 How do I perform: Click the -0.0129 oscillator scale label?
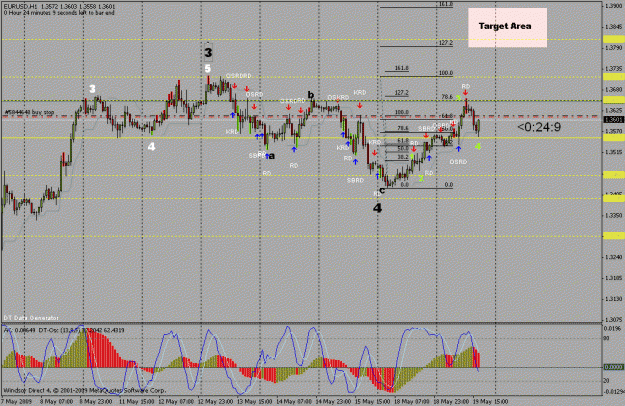(x=613, y=392)
